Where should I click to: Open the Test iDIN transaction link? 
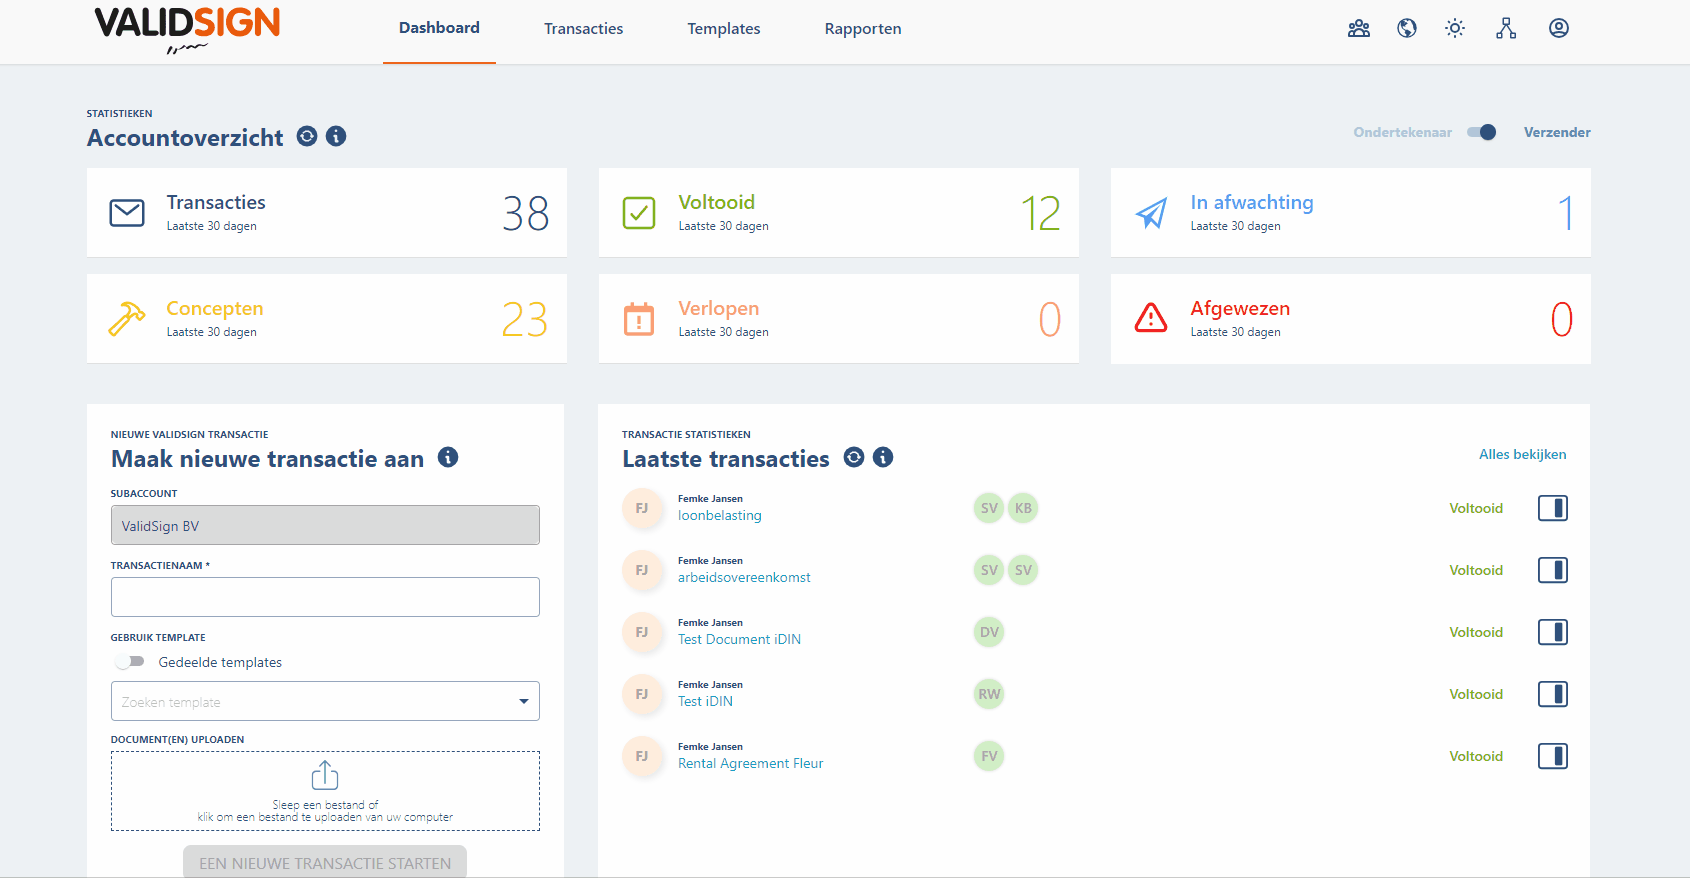(705, 702)
